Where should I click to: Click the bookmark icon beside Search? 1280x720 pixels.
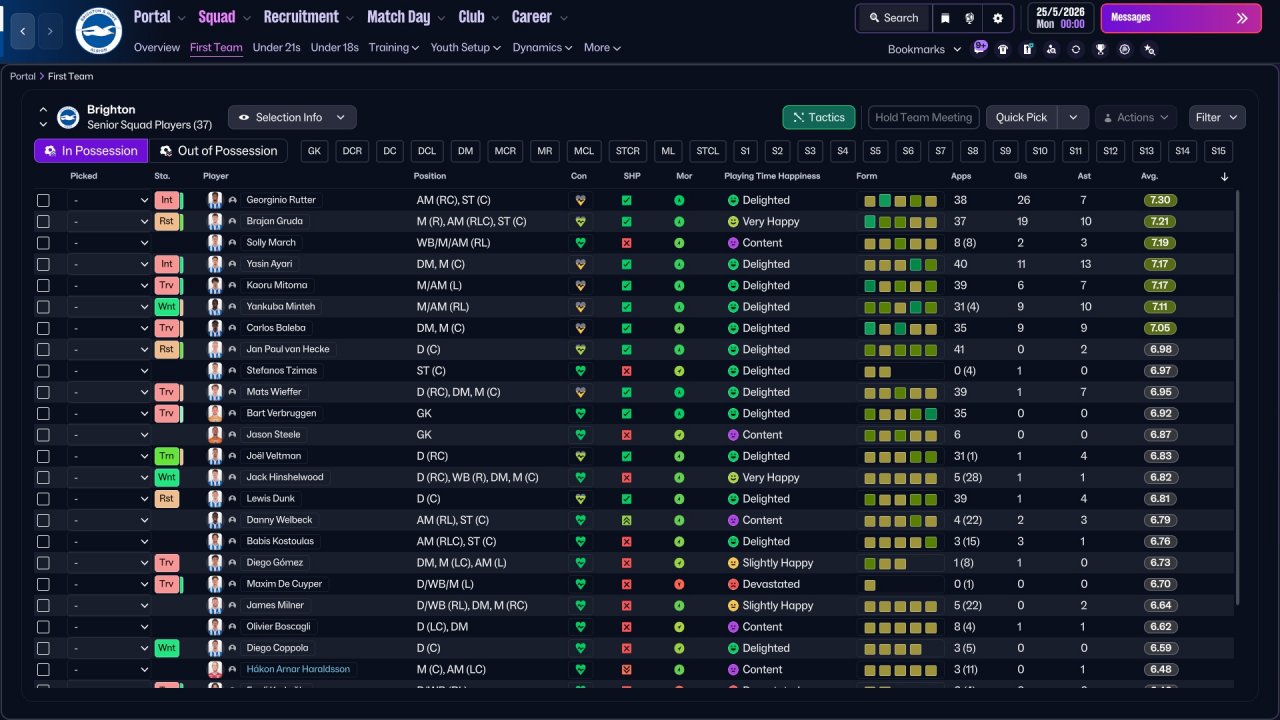point(945,18)
